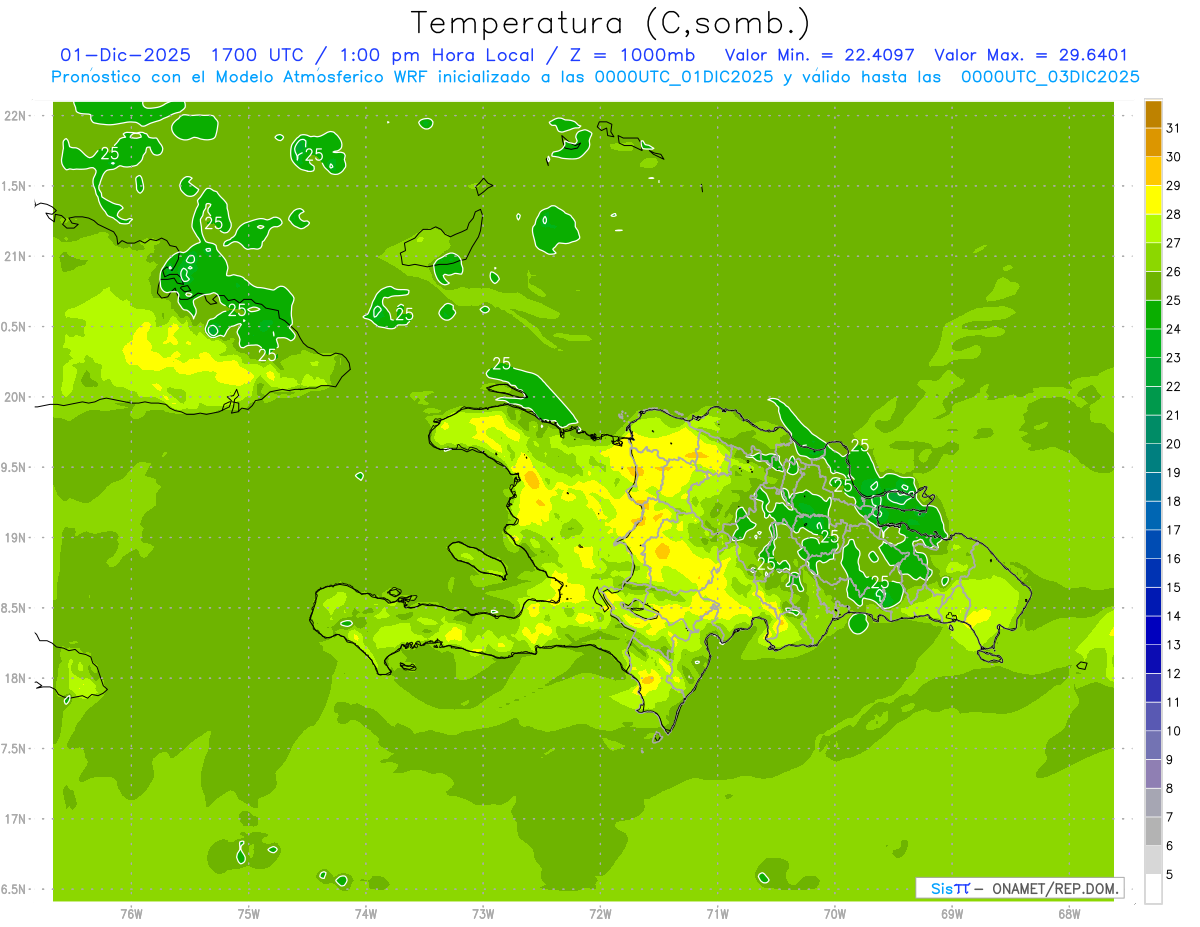Click "Valor Min. = 22.4097"

click(x=819, y=55)
